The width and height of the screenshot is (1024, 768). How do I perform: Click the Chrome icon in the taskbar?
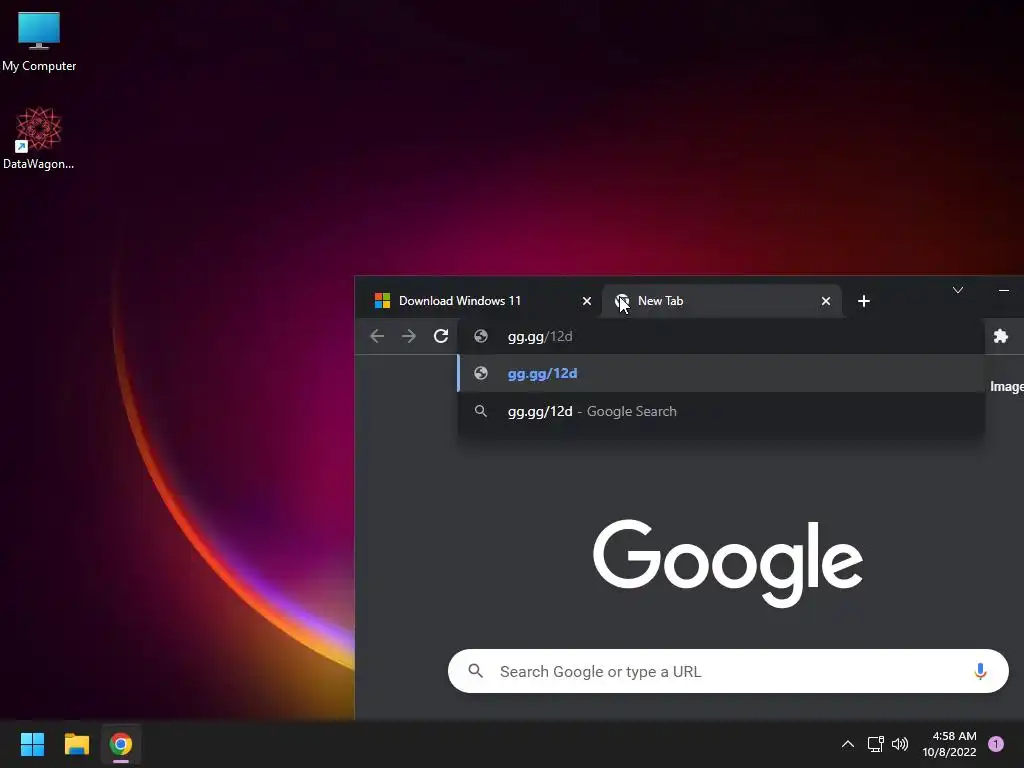[x=121, y=744]
